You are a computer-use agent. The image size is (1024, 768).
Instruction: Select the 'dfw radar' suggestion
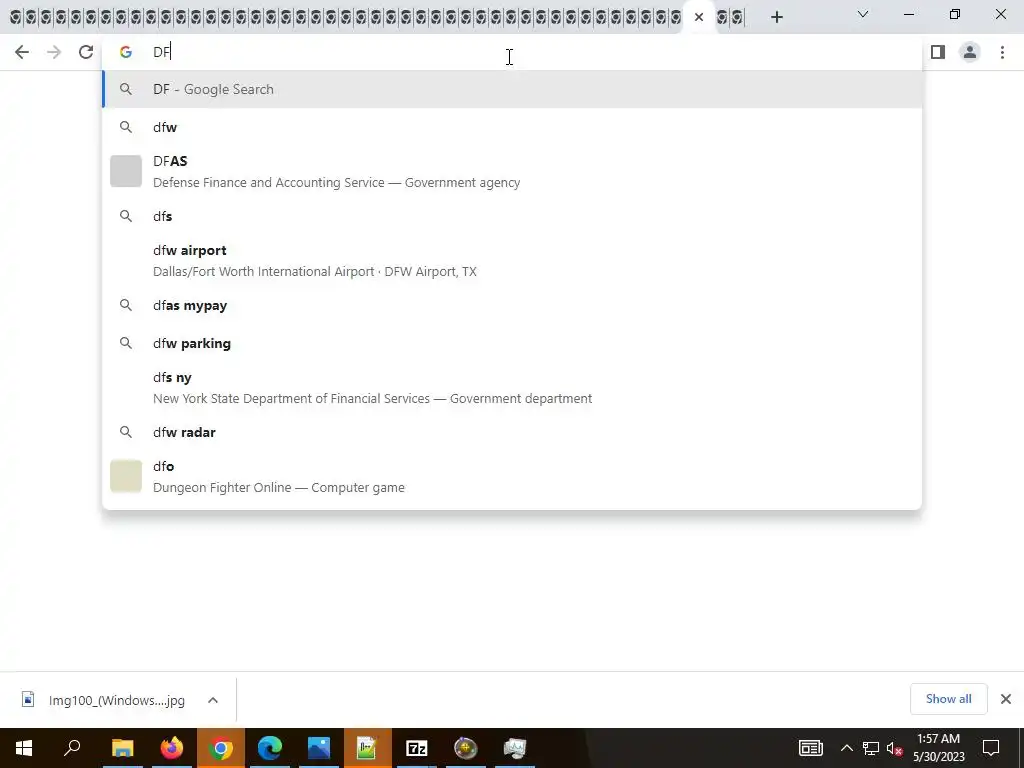pos(512,432)
